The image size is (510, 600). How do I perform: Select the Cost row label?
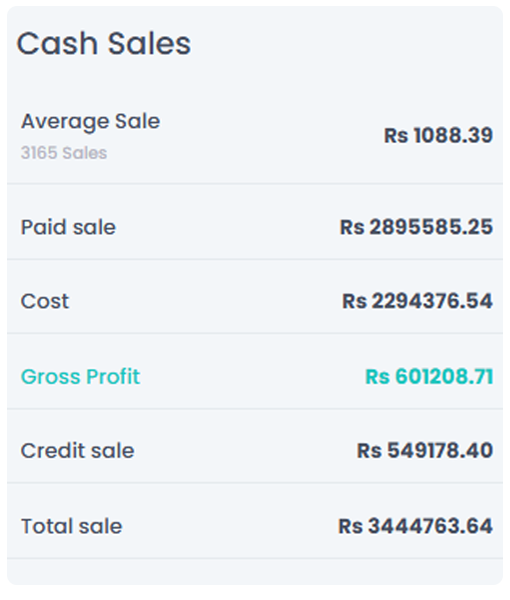[x=45, y=301]
